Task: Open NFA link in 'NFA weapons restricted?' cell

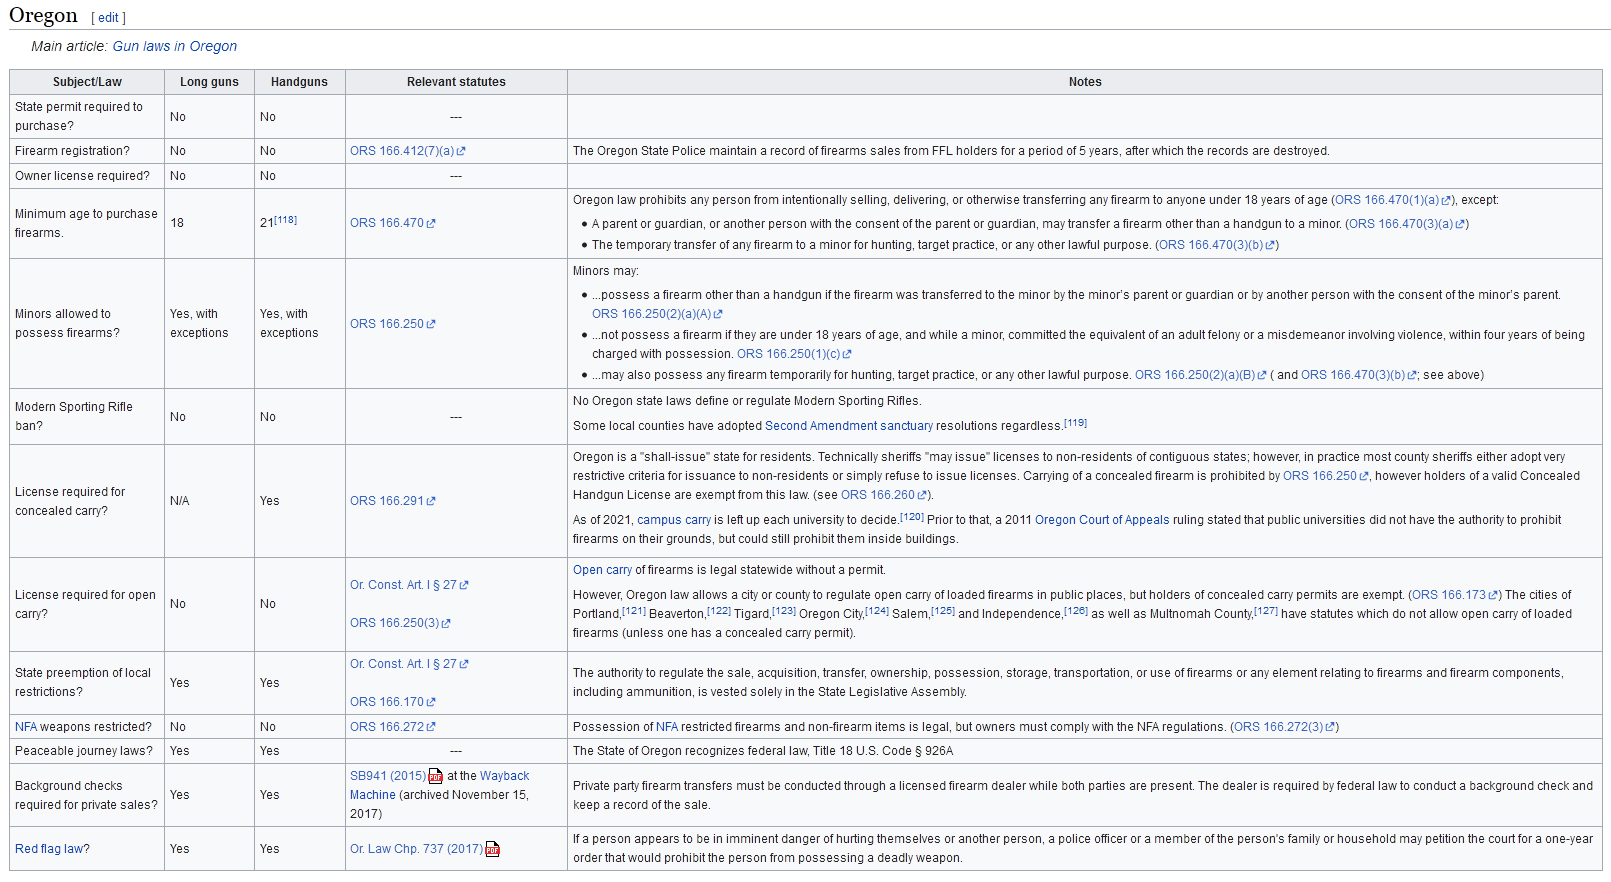Action: (x=26, y=727)
